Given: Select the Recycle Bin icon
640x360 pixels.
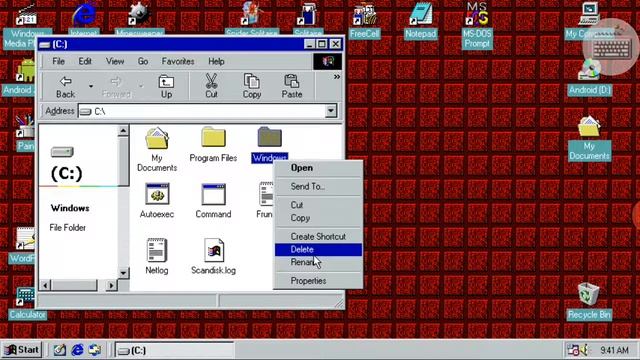Looking at the screenshot, I should pos(589,300).
